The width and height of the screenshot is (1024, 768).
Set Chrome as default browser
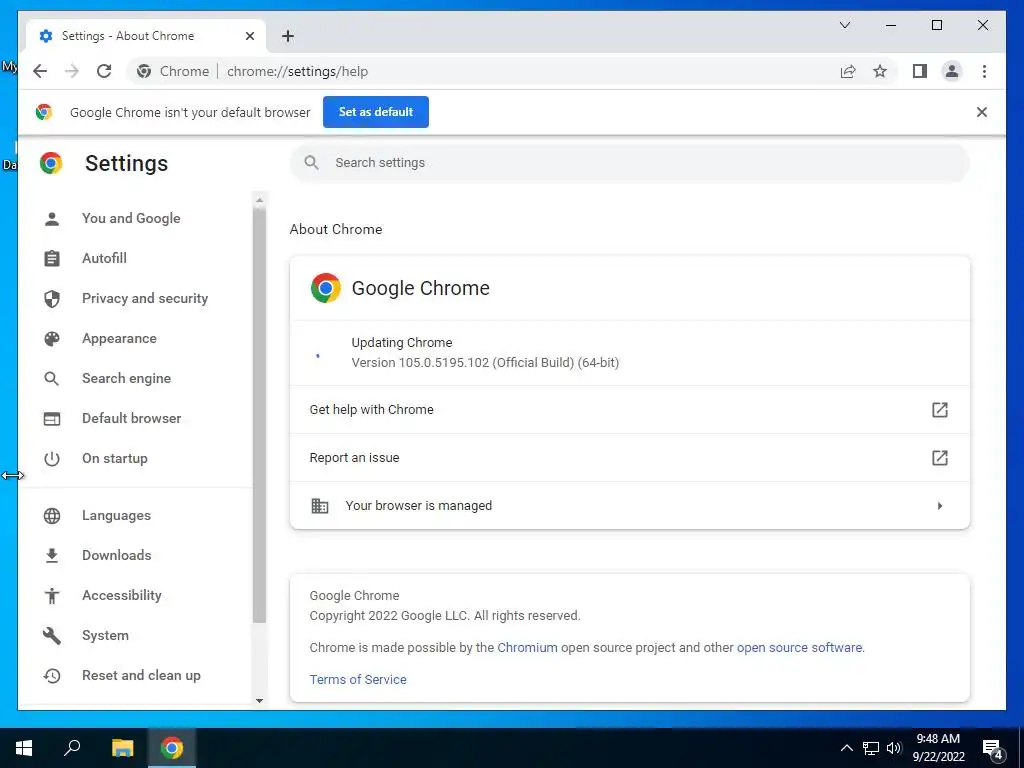[376, 112]
